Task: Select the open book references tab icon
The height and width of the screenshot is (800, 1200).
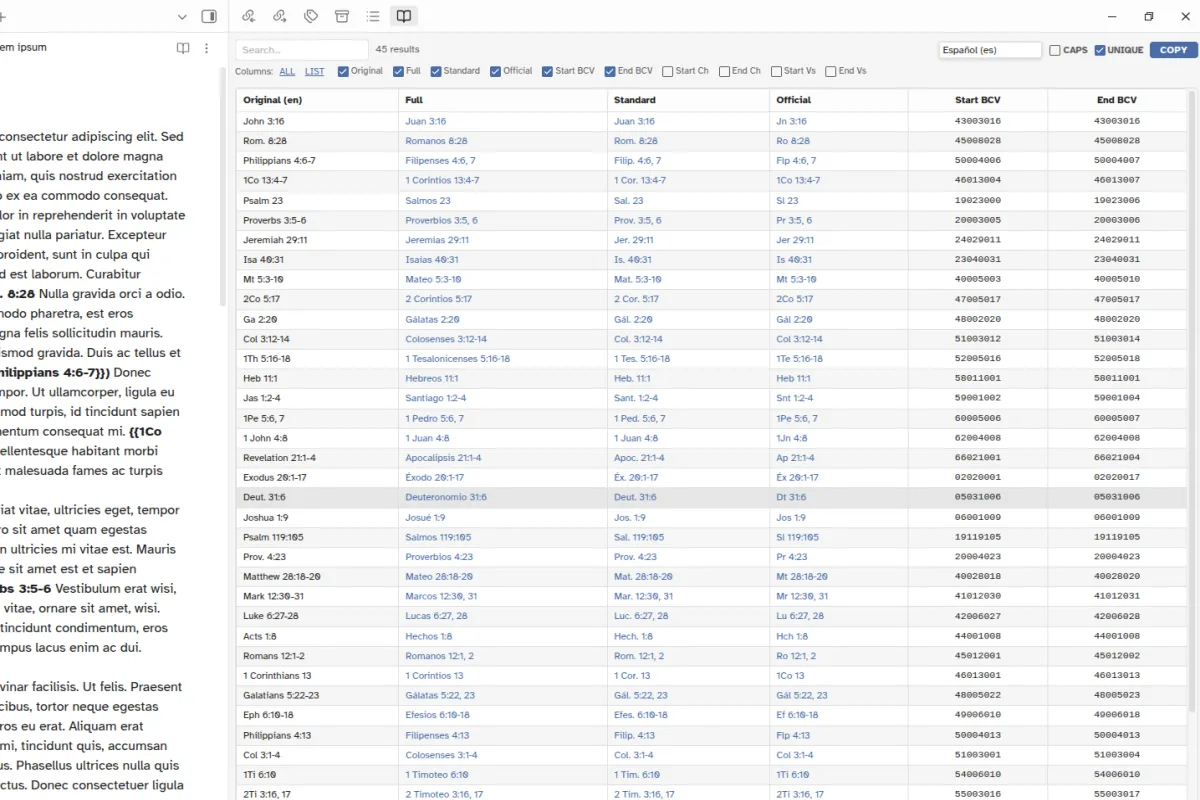Action: (x=404, y=16)
